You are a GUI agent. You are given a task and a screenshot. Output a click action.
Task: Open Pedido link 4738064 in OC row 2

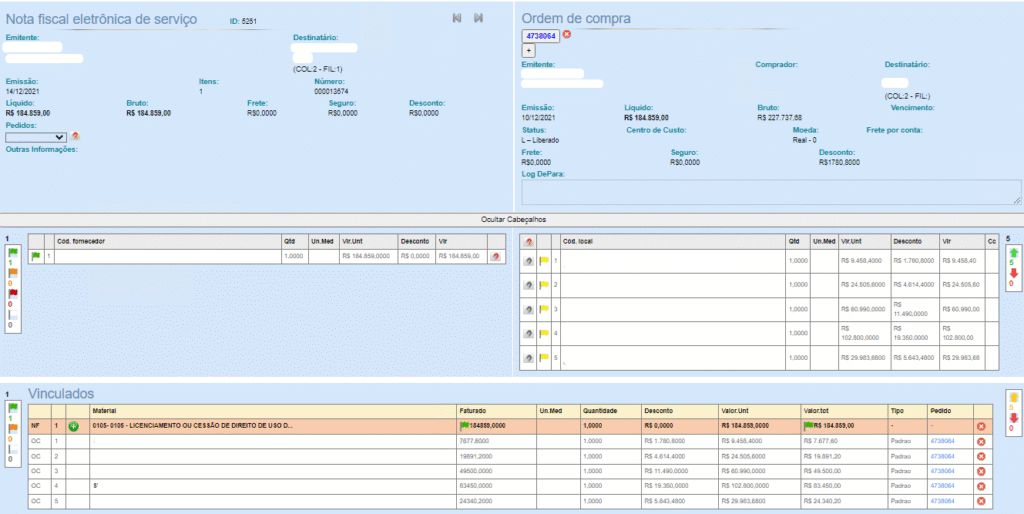click(x=944, y=455)
